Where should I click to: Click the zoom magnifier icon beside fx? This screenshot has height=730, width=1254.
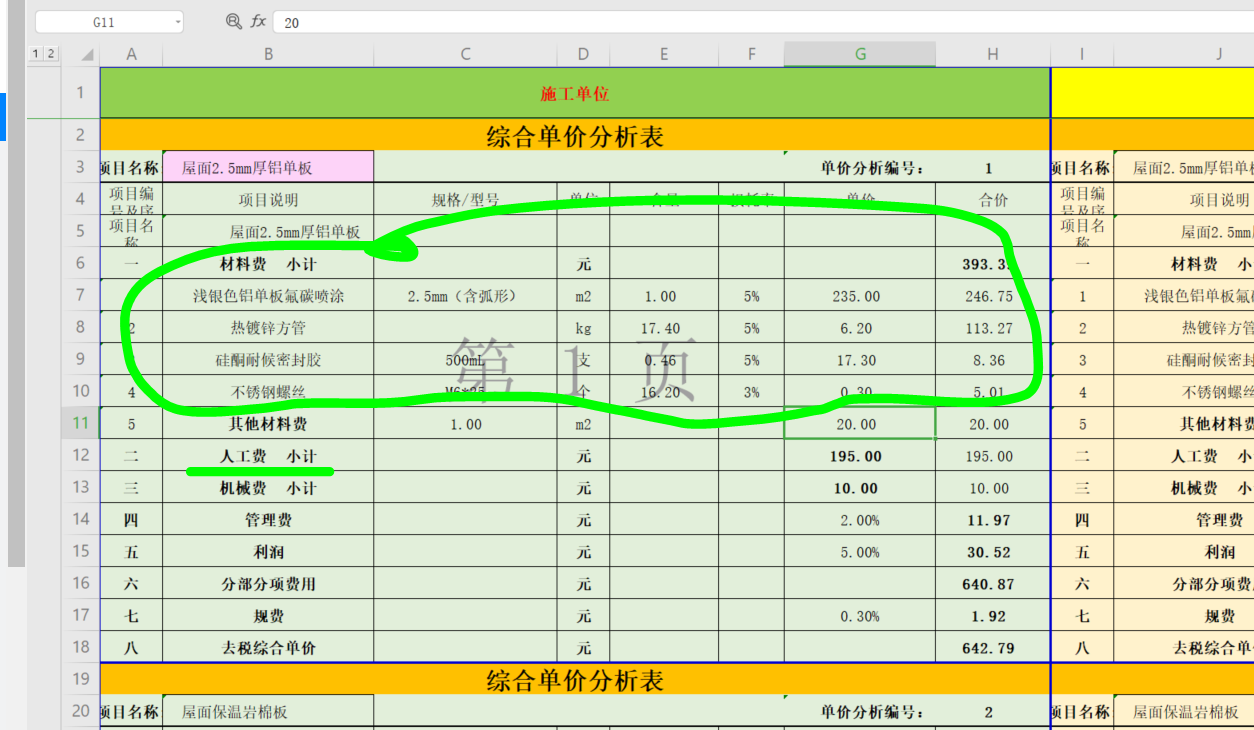tap(234, 21)
